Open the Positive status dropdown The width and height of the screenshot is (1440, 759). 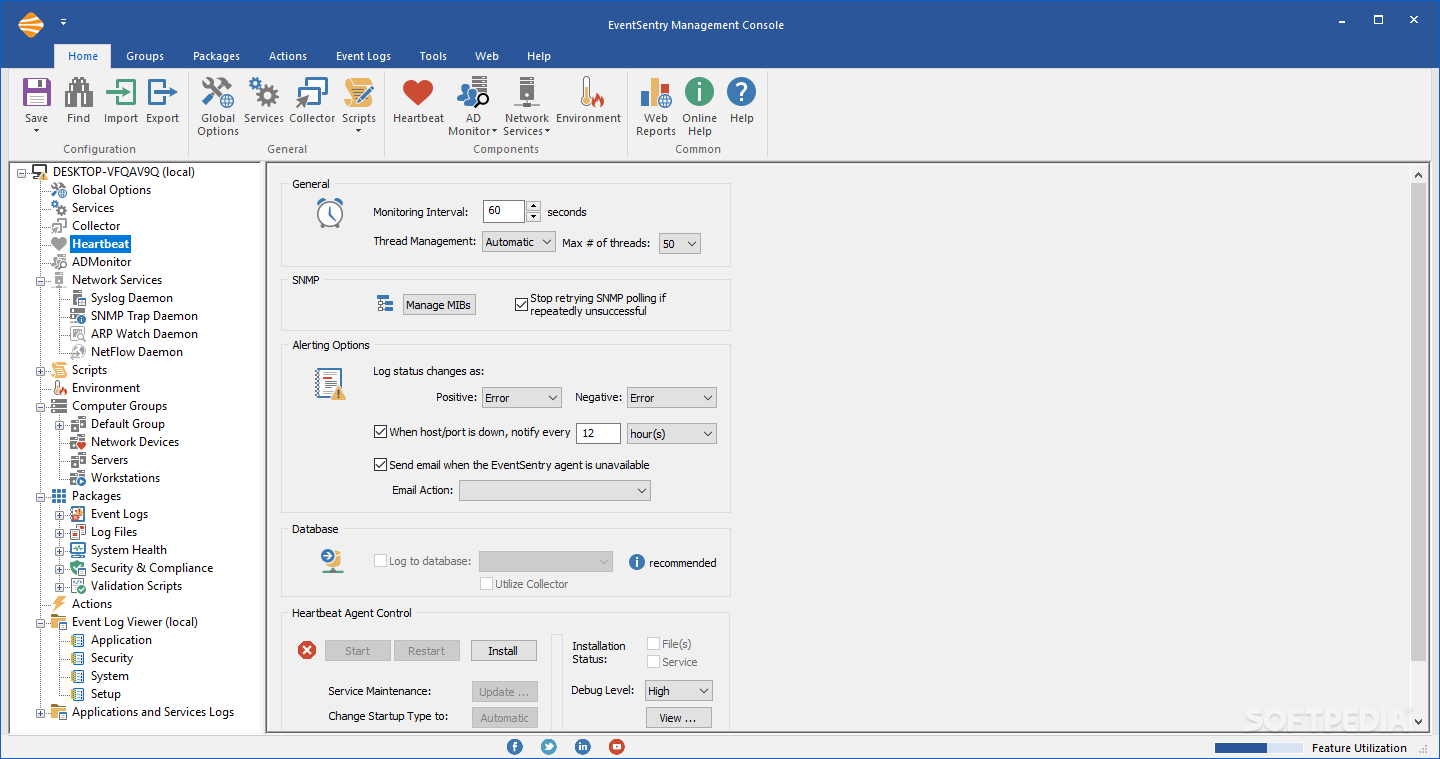pos(522,398)
